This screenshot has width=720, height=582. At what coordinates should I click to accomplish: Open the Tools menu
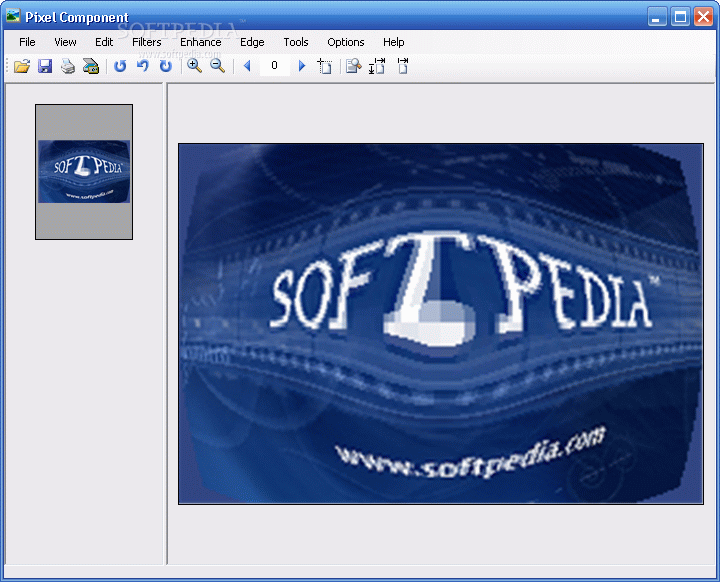tap(296, 42)
